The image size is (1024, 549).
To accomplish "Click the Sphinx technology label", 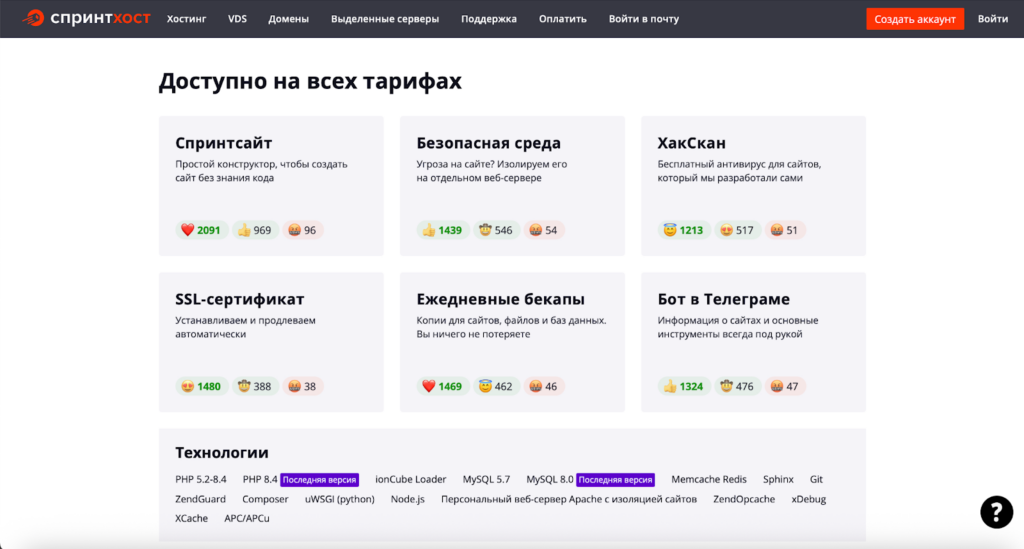I will [x=778, y=479].
